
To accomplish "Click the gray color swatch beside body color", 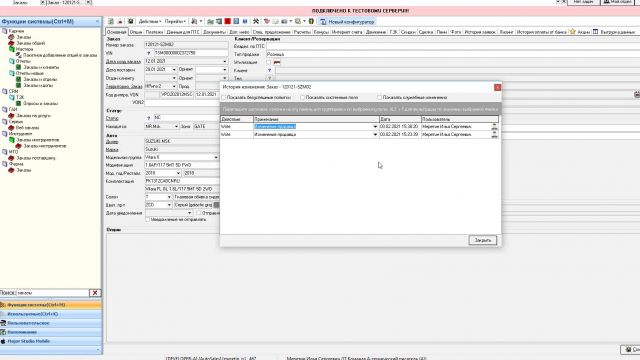I will (216, 205).
